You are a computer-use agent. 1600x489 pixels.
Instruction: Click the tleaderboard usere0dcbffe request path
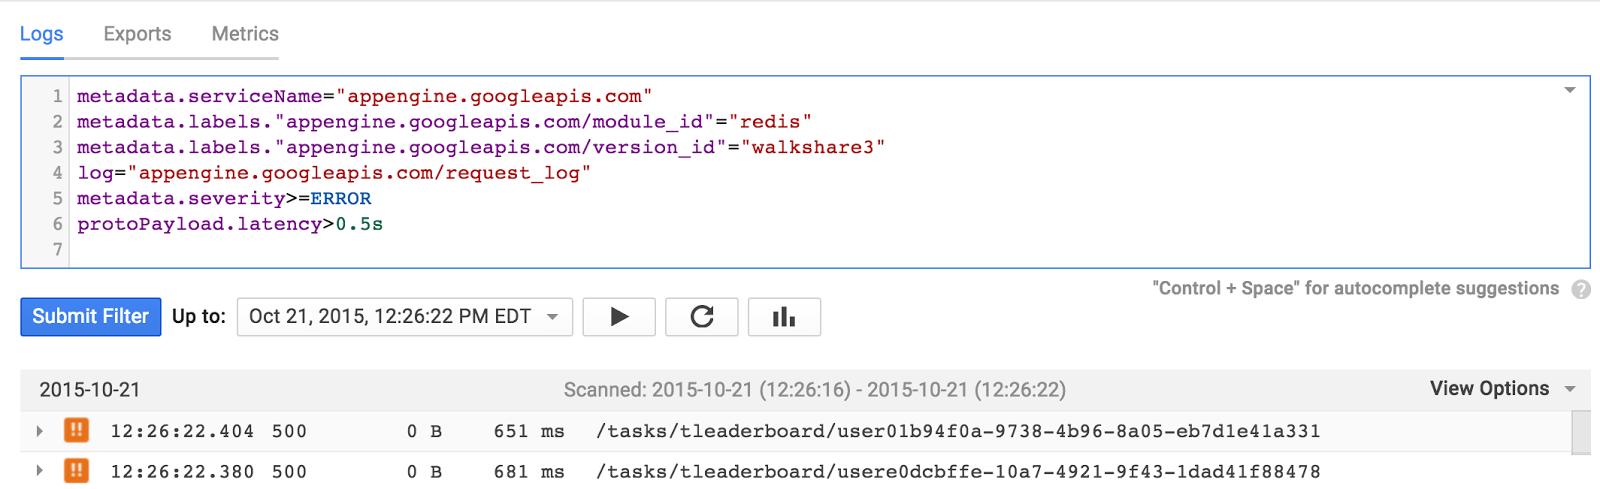coord(958,471)
